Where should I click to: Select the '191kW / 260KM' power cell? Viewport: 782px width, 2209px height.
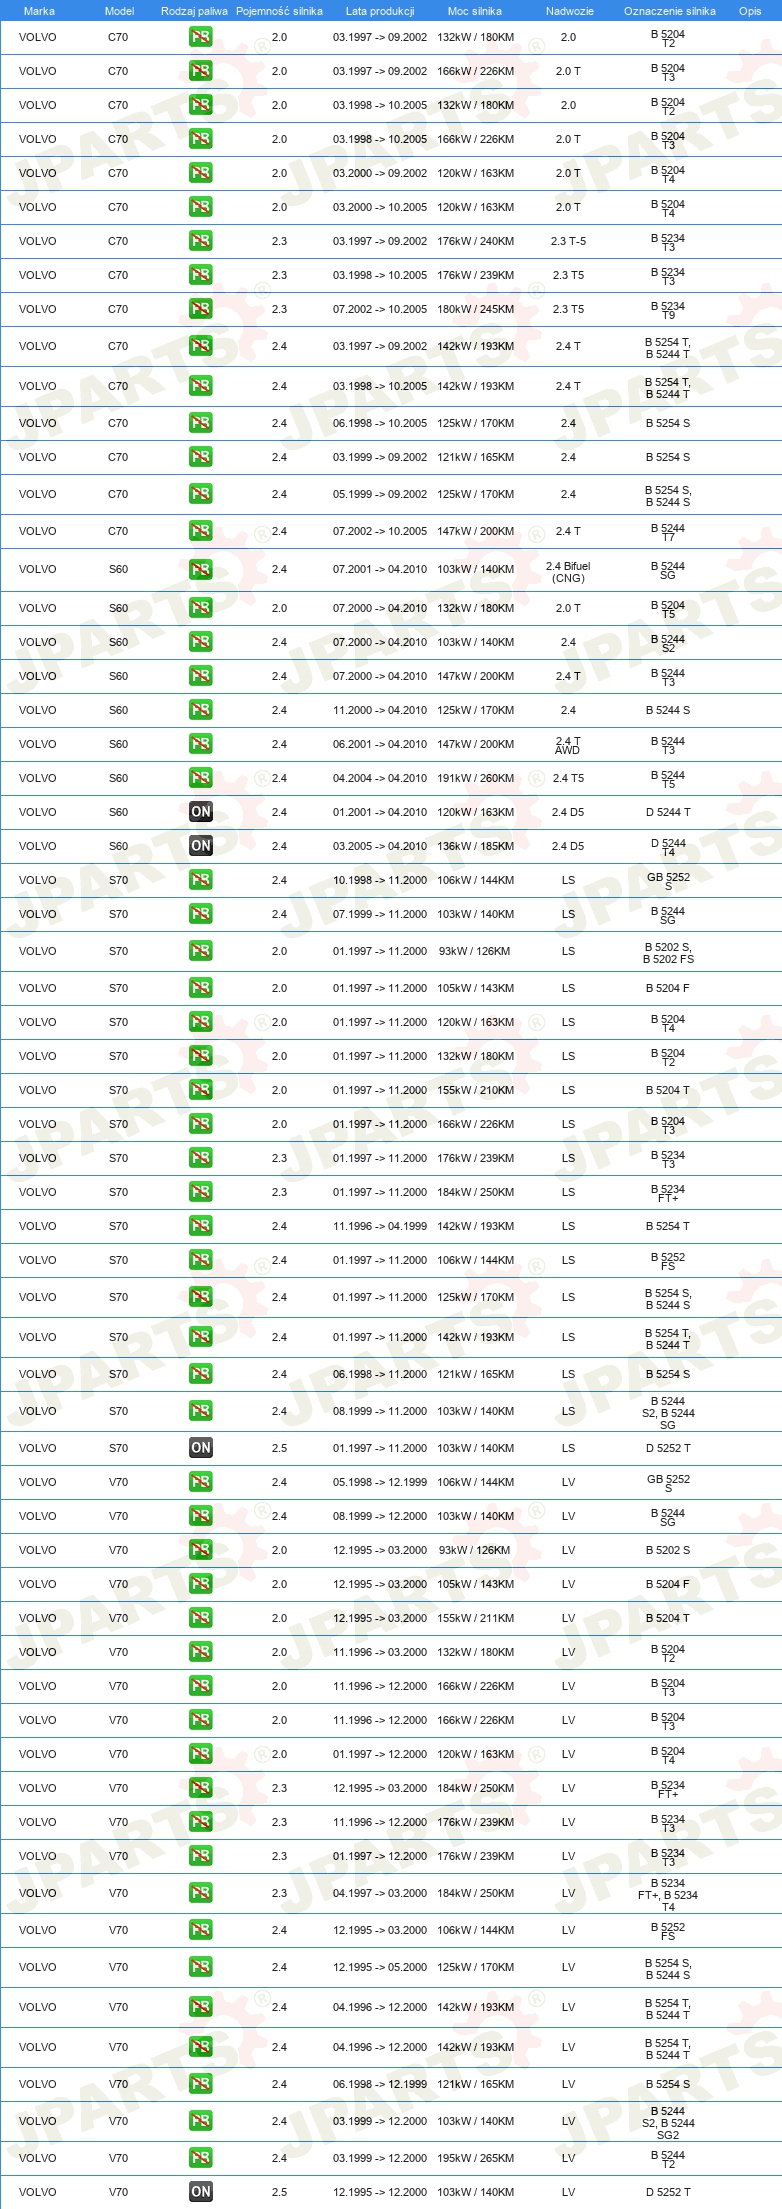[x=476, y=778]
